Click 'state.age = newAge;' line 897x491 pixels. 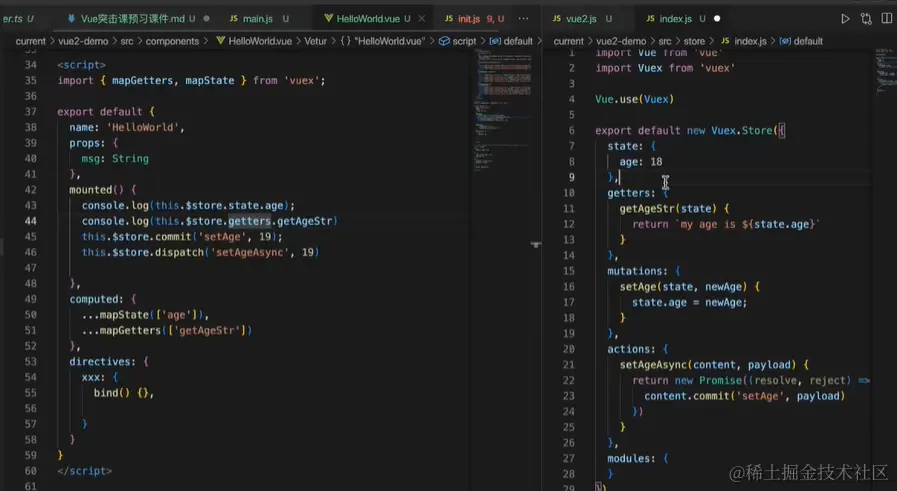[x=689, y=302]
